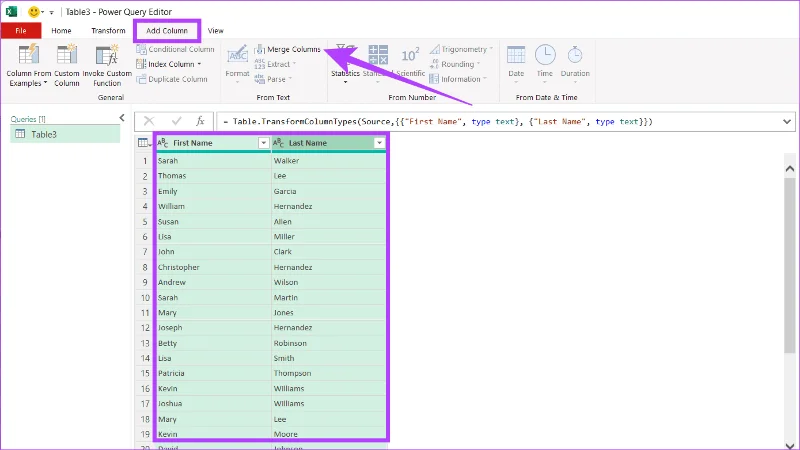Open Last Name column filter dropdown
This screenshot has height=450, width=800.
(x=379, y=143)
